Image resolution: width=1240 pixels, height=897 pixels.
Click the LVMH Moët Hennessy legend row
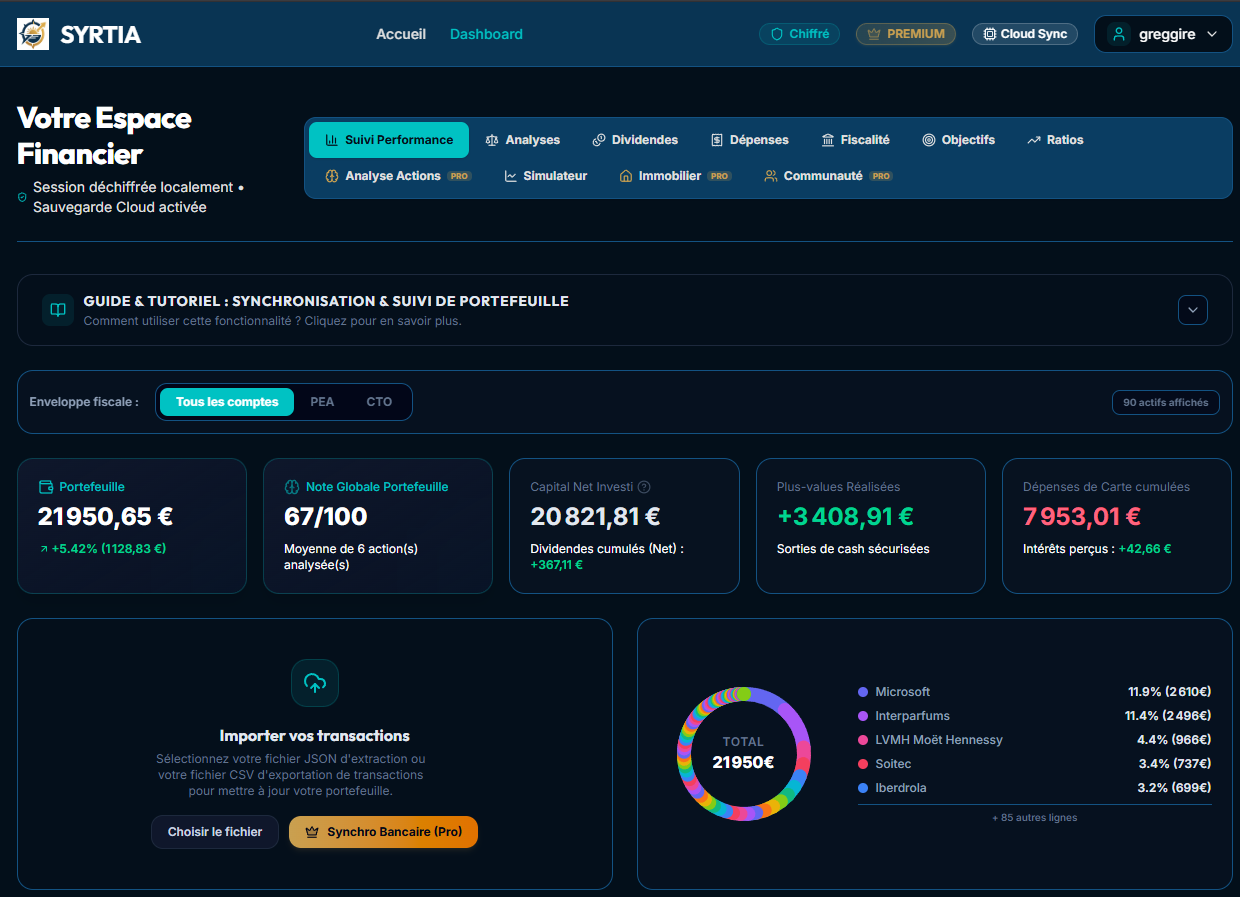coord(1034,740)
